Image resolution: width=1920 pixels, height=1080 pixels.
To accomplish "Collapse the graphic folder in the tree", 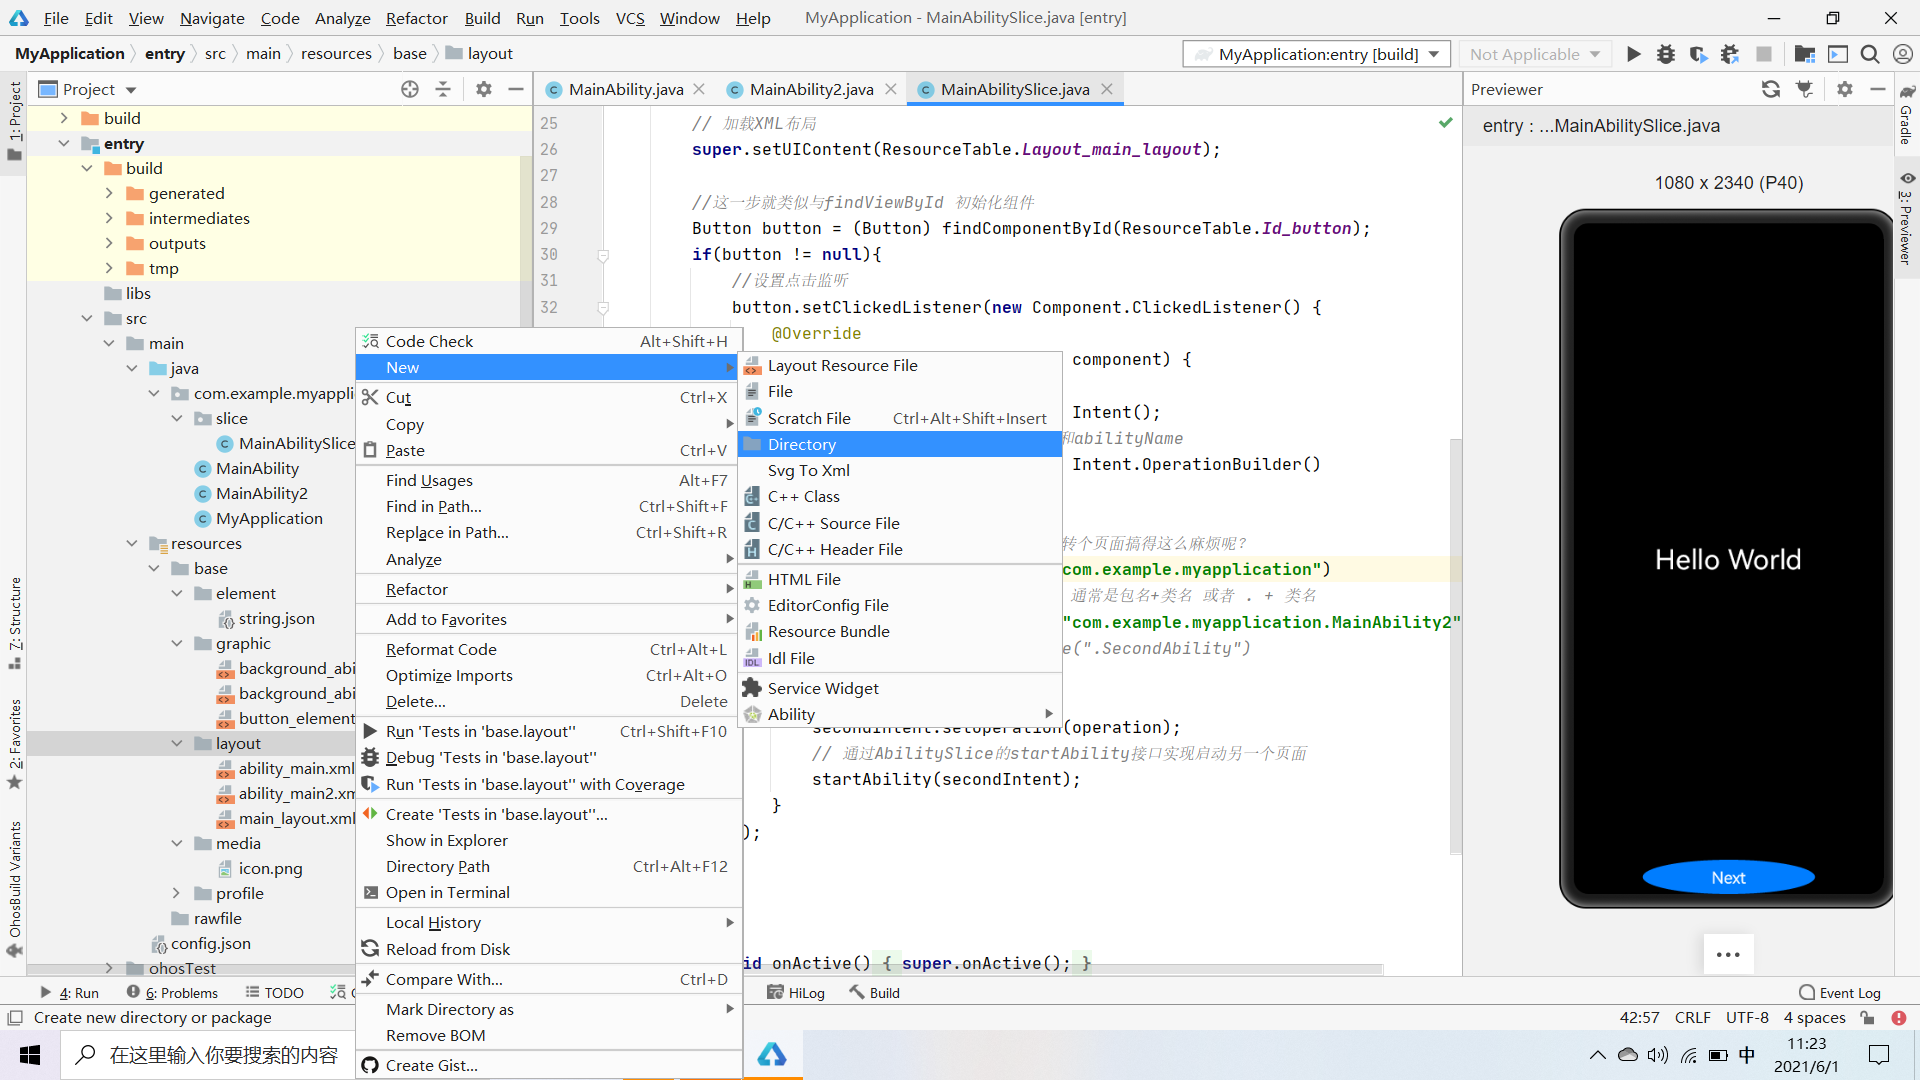I will 177,644.
